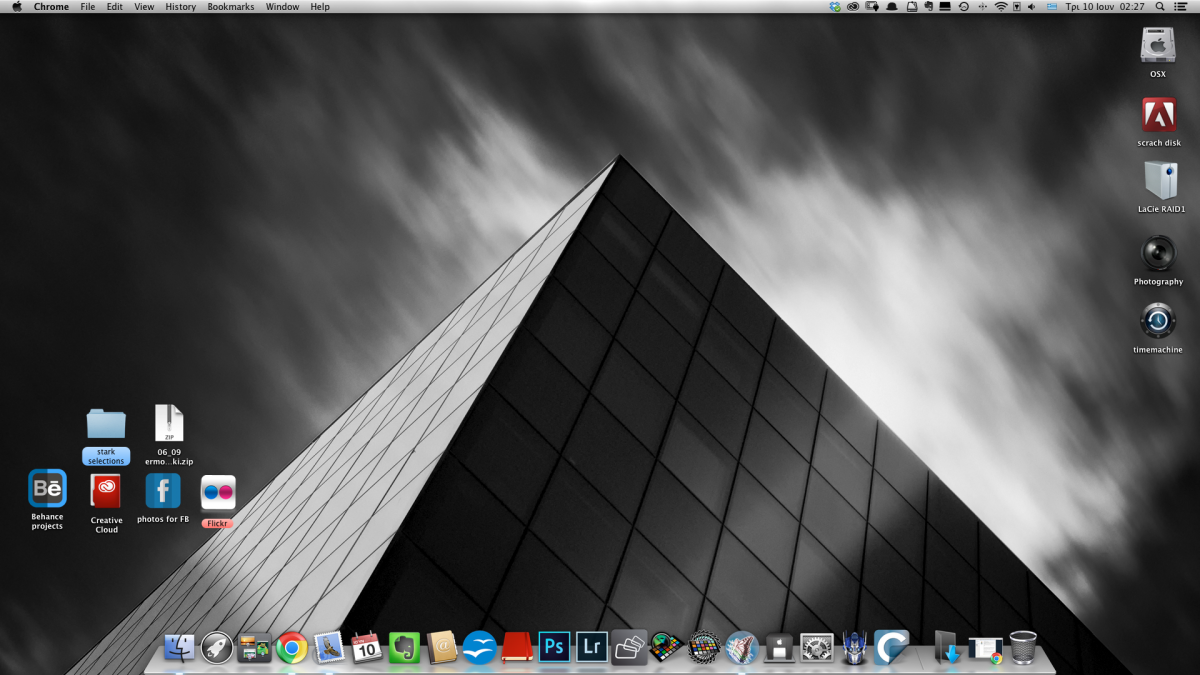Launch Evernote elephant icon in dock
This screenshot has height=675, width=1200.
tap(404, 648)
